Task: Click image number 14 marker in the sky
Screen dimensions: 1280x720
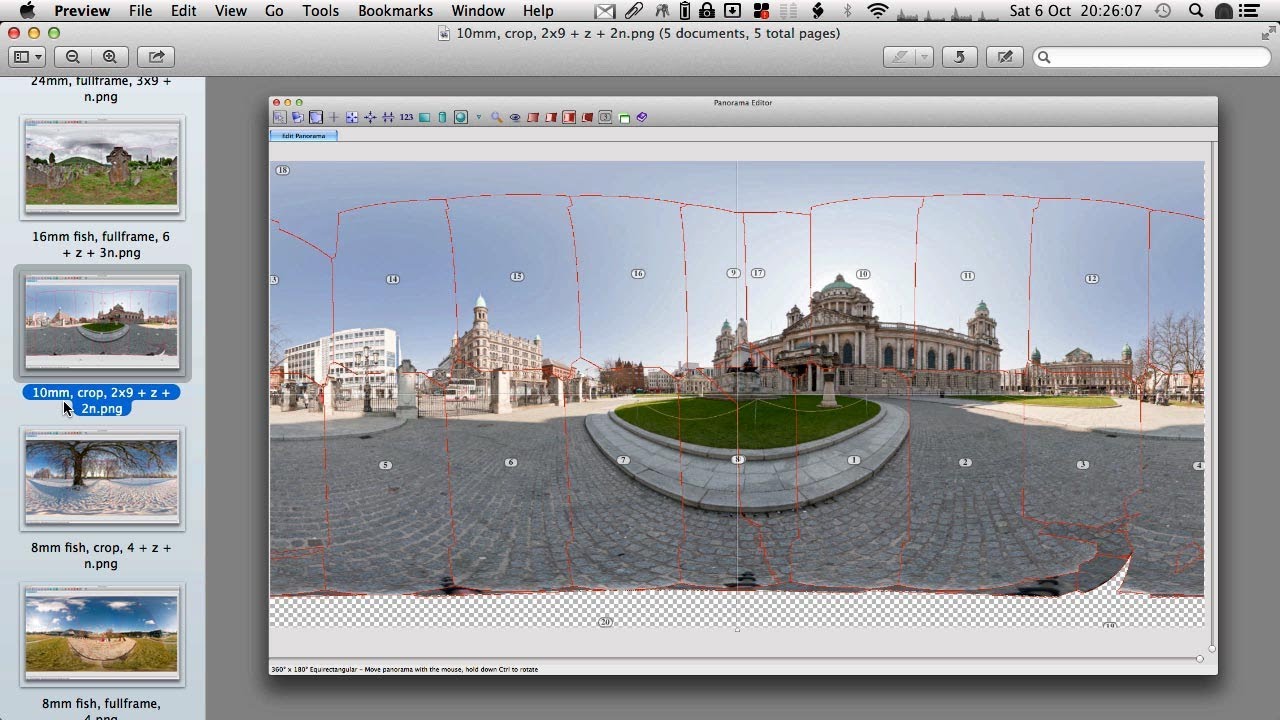Action: click(393, 279)
